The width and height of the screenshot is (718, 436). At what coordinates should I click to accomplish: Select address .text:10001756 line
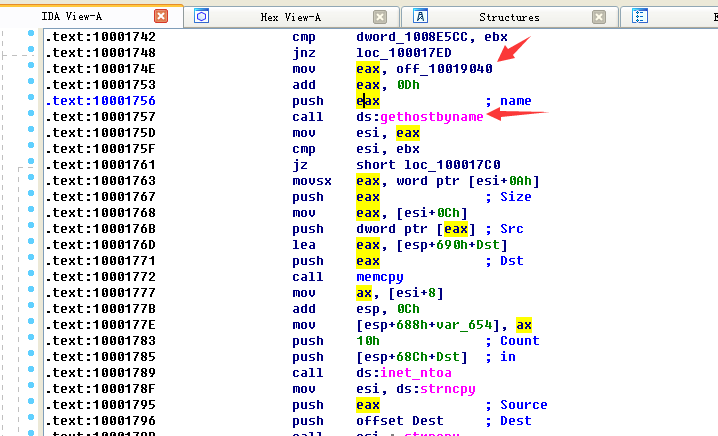click(100, 101)
